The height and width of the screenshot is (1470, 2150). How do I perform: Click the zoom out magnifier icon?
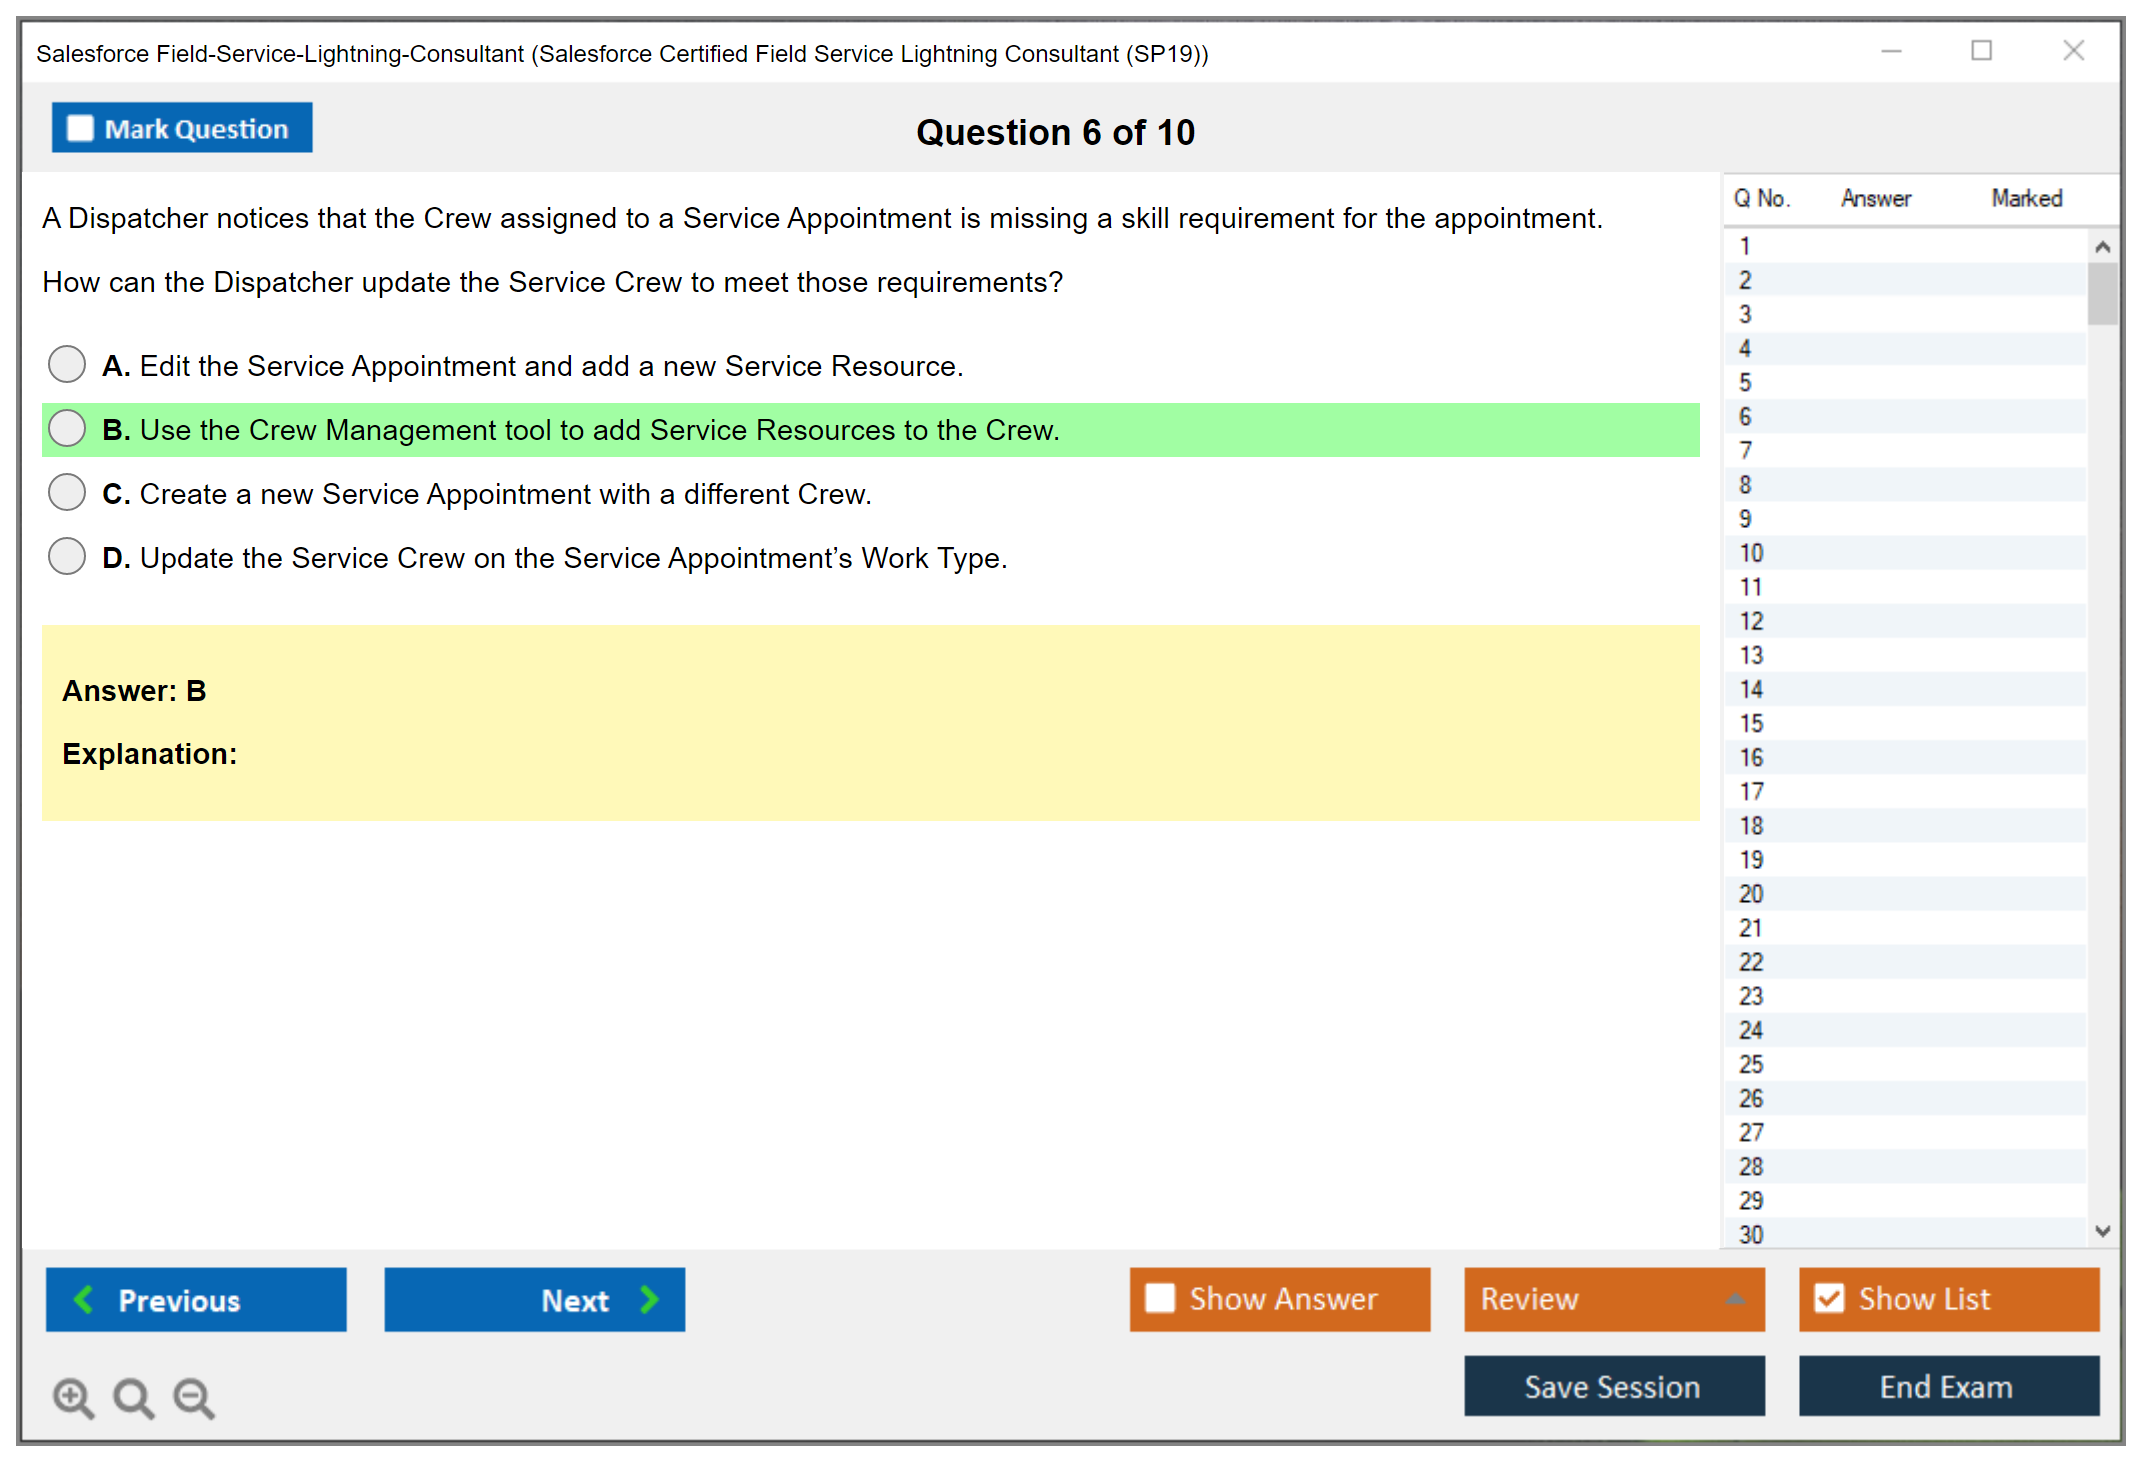tap(193, 1397)
